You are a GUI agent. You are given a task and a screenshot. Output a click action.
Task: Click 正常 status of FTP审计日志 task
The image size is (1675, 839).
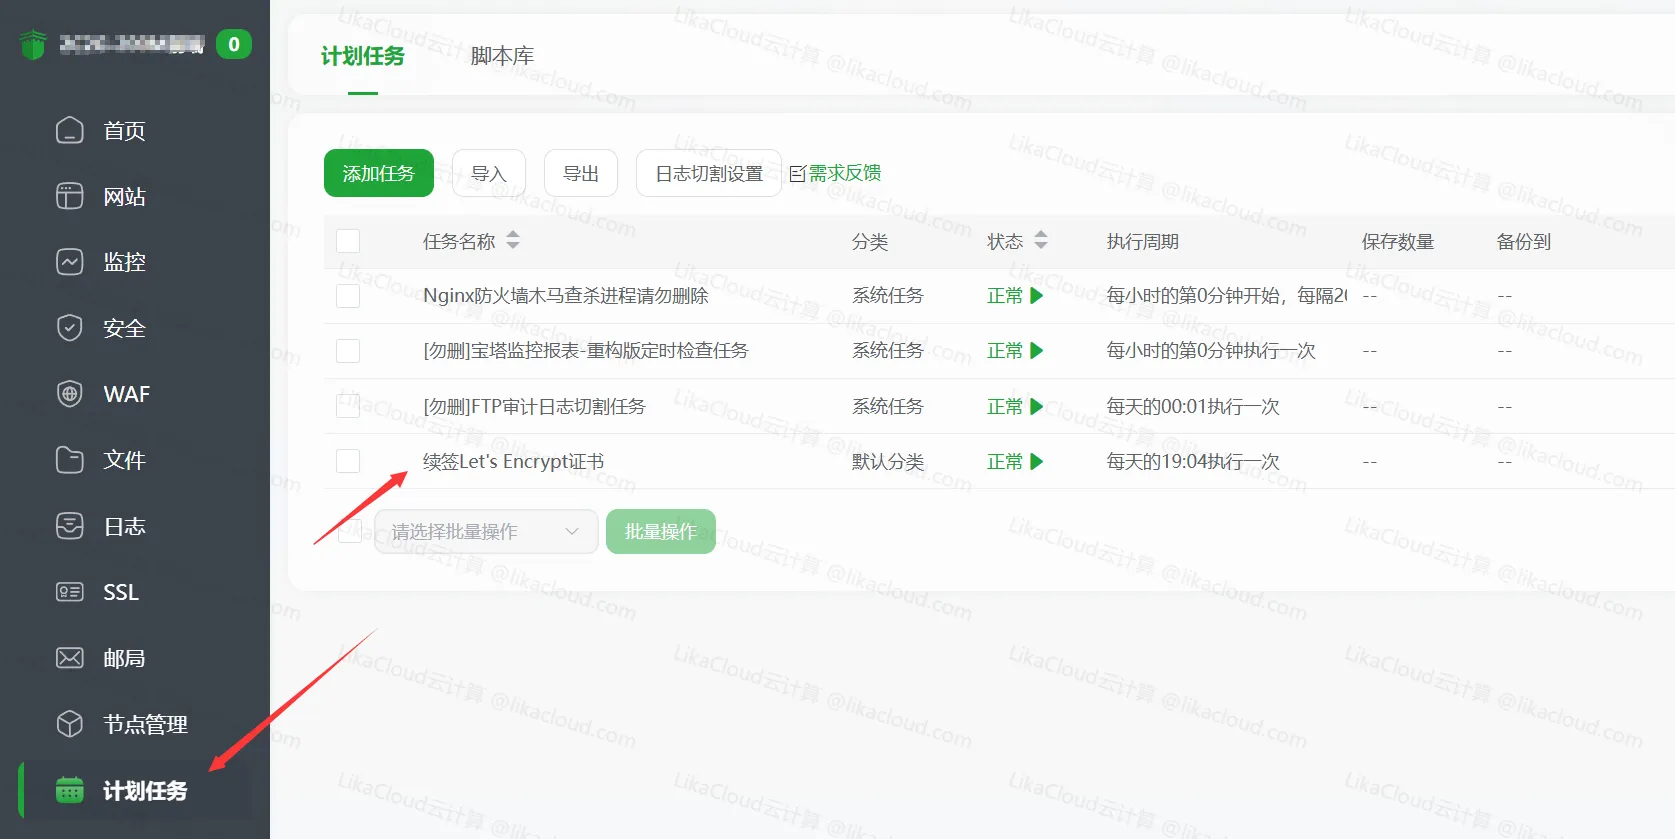click(1005, 407)
